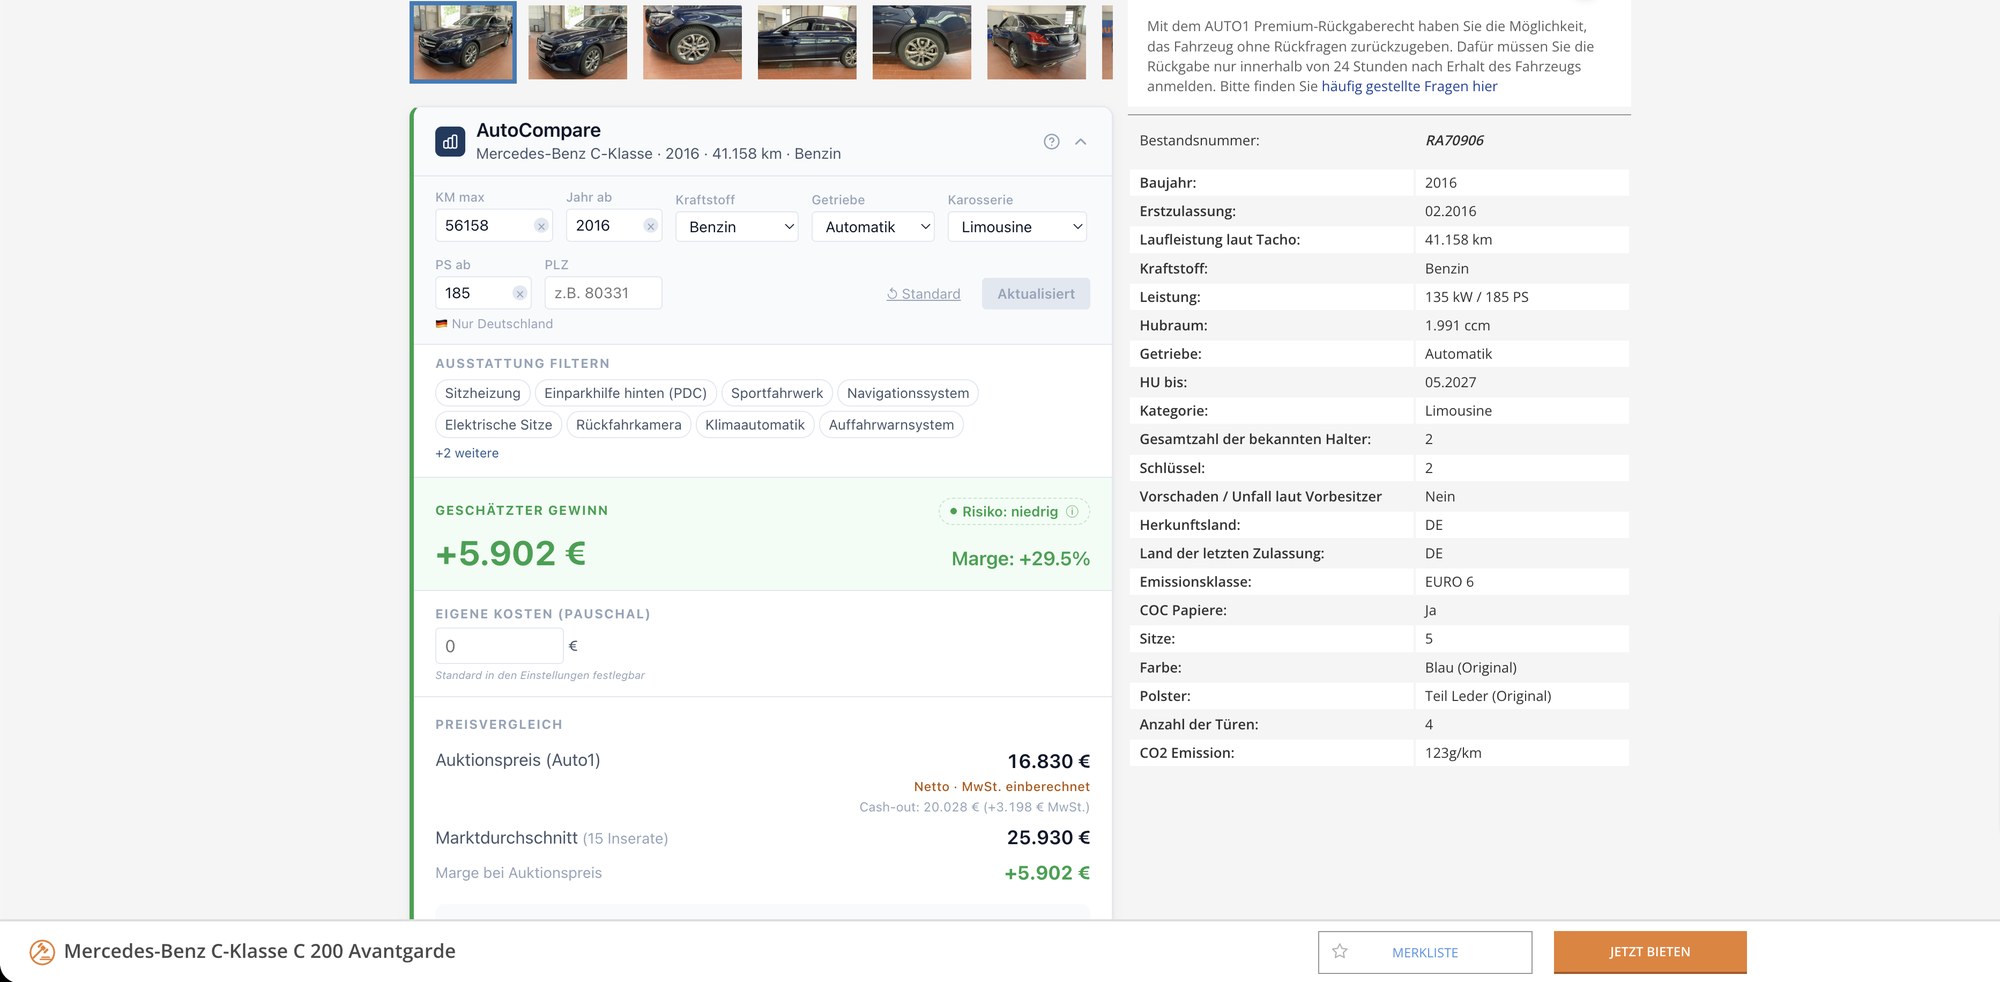Screen dimensions: 2000x982
Task: Toggle the Navigationssystem equipment filter
Action: click(908, 393)
